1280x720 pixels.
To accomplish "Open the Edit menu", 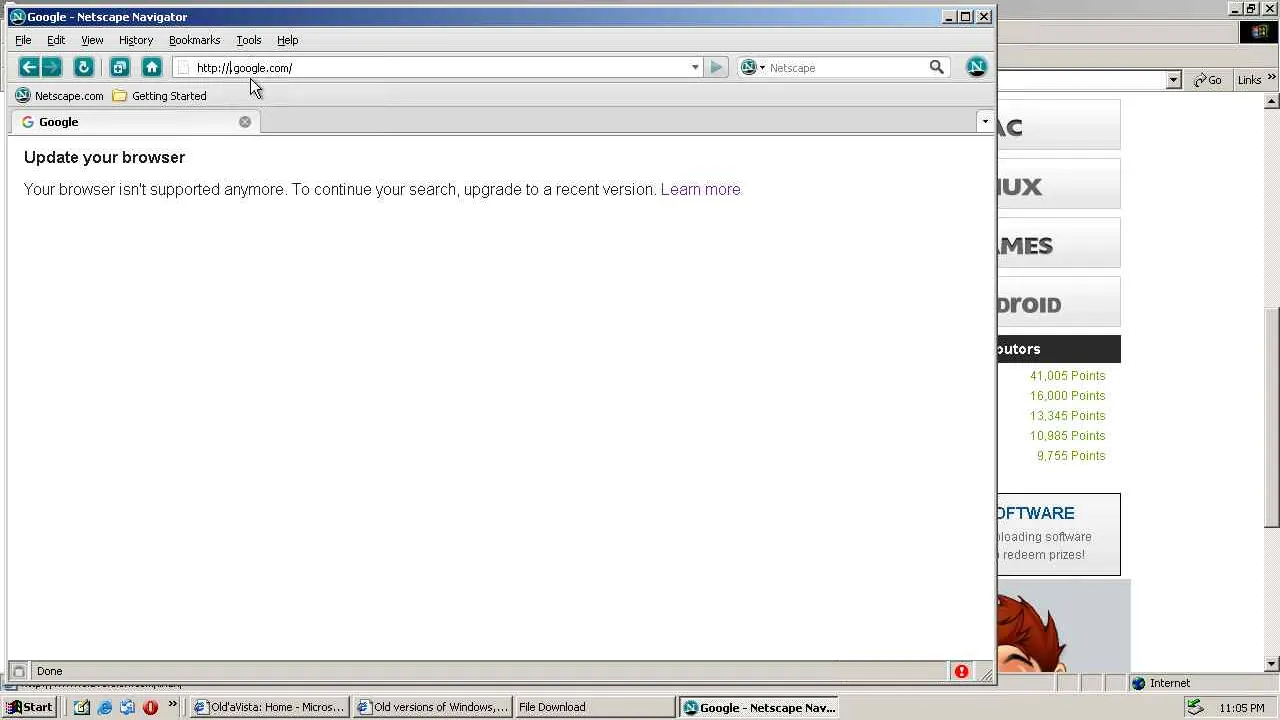I will 56,40.
